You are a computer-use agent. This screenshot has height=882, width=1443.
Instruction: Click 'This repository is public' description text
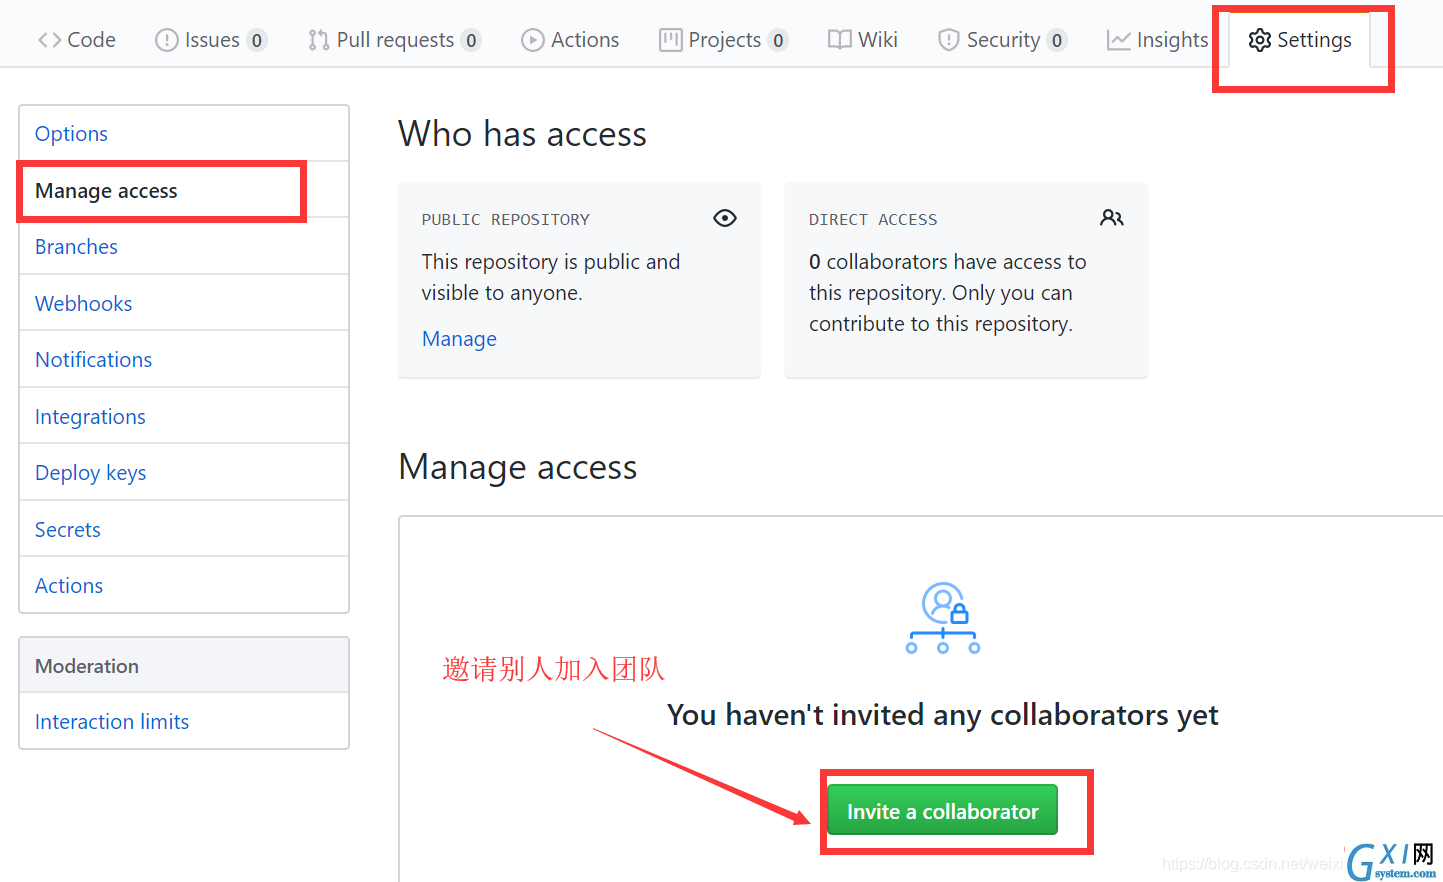click(x=551, y=277)
